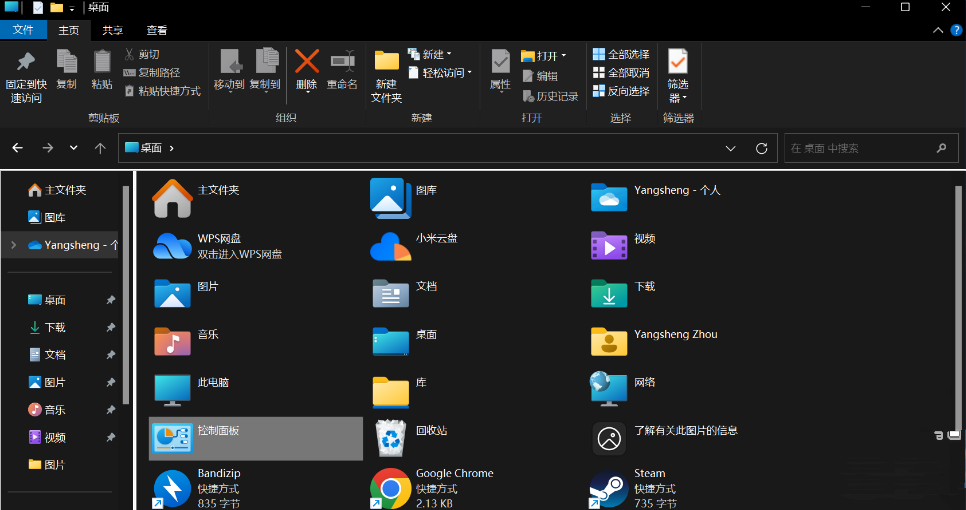Open the Bandizip shortcut
The width and height of the screenshot is (966, 510).
171,488
